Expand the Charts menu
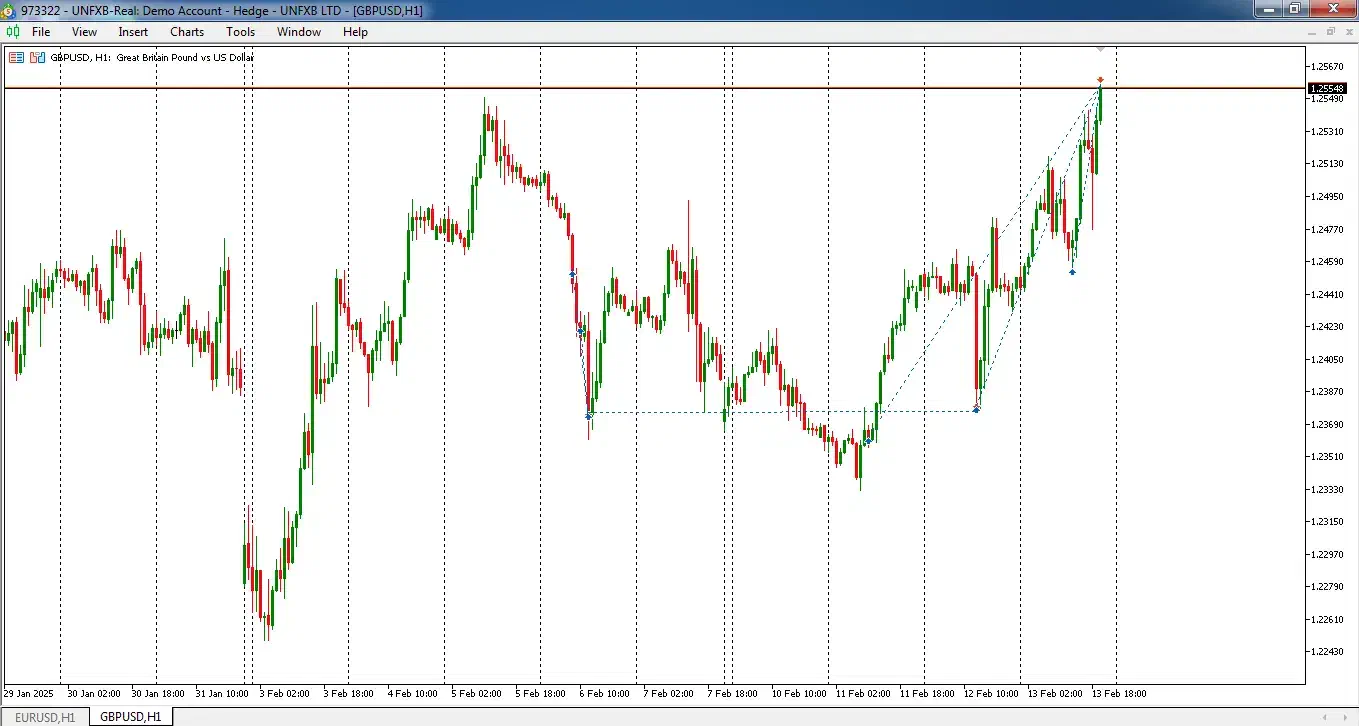 (187, 32)
